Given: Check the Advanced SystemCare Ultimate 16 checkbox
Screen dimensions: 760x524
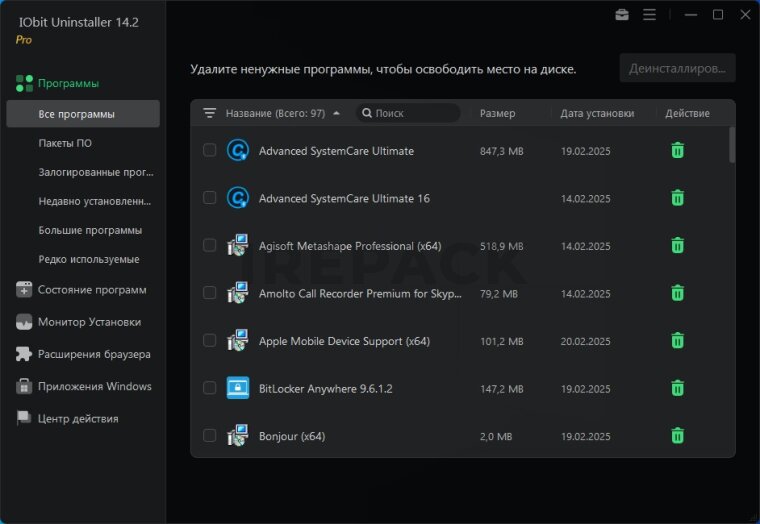Looking at the screenshot, I should click(x=209, y=198).
